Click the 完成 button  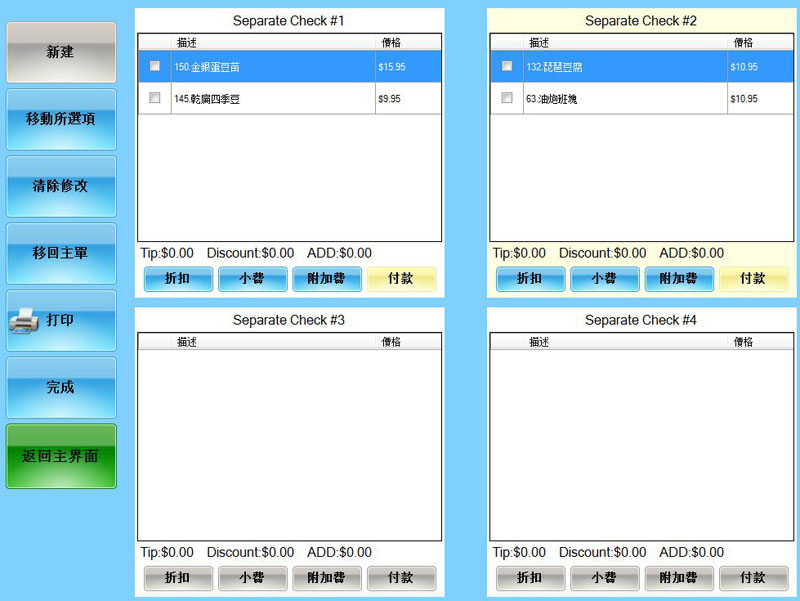click(x=60, y=387)
